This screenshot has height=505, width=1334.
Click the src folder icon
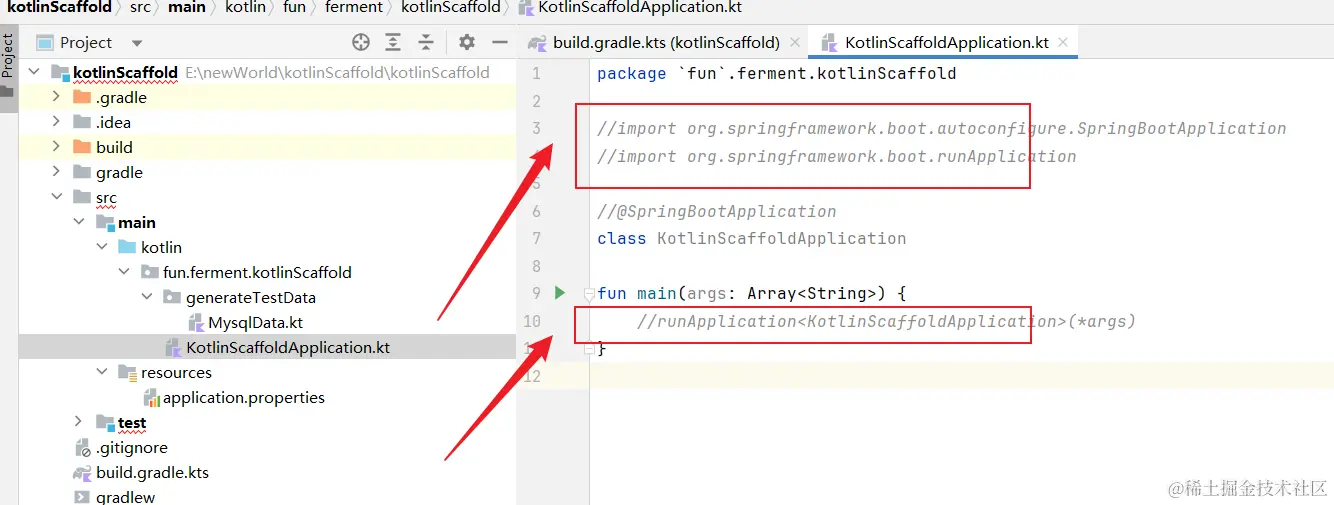[x=82, y=197]
